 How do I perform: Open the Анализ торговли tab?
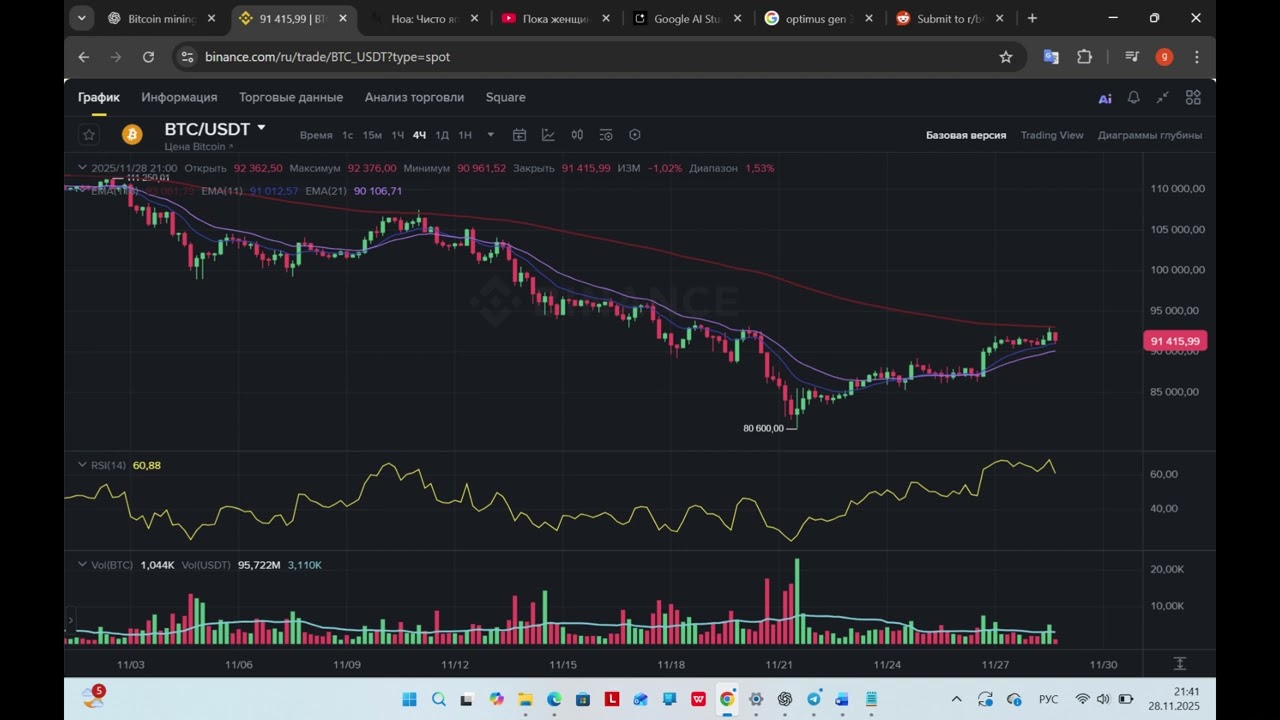tap(414, 97)
